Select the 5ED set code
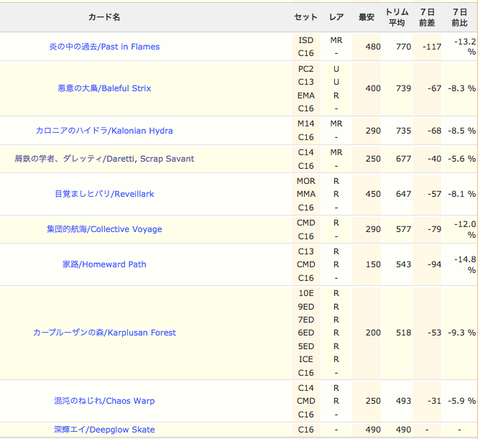 [306, 346]
